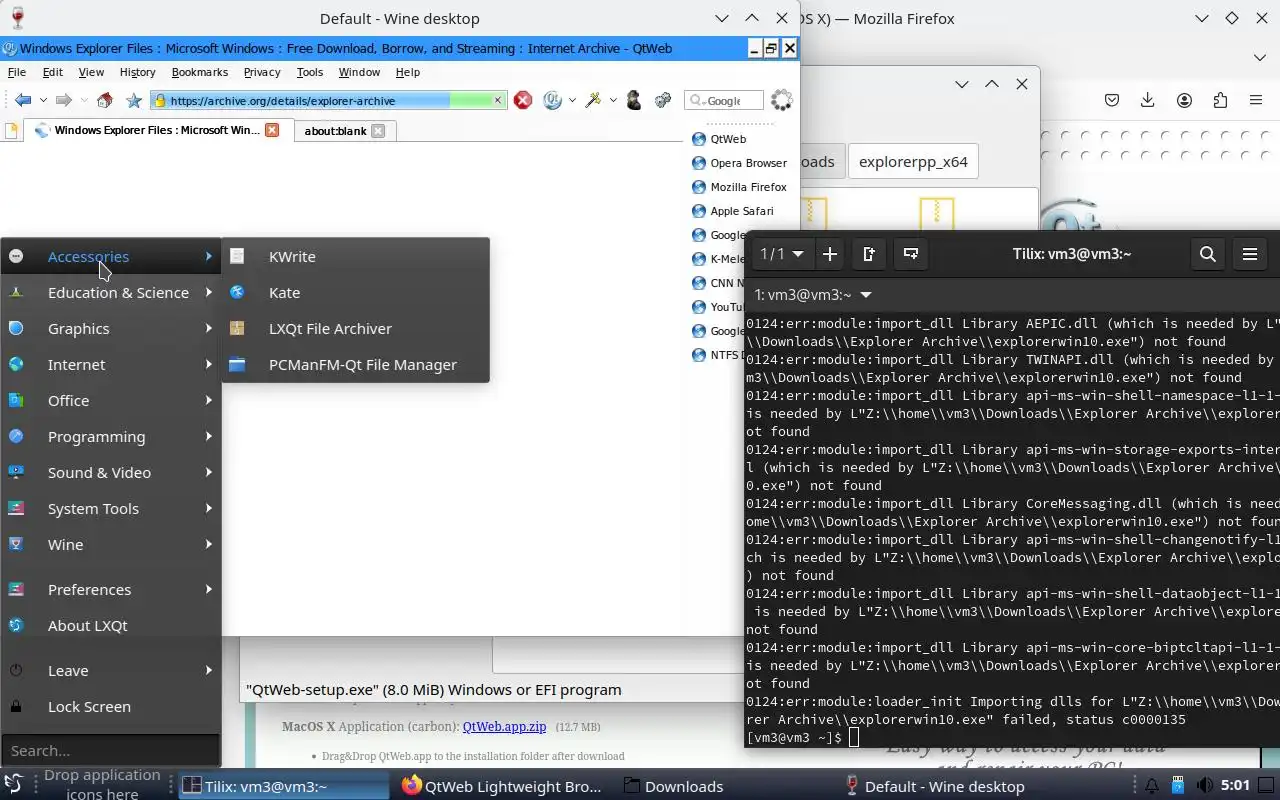The image size is (1280, 800).
Task: Open the Wine category in menu
Action: [110, 544]
